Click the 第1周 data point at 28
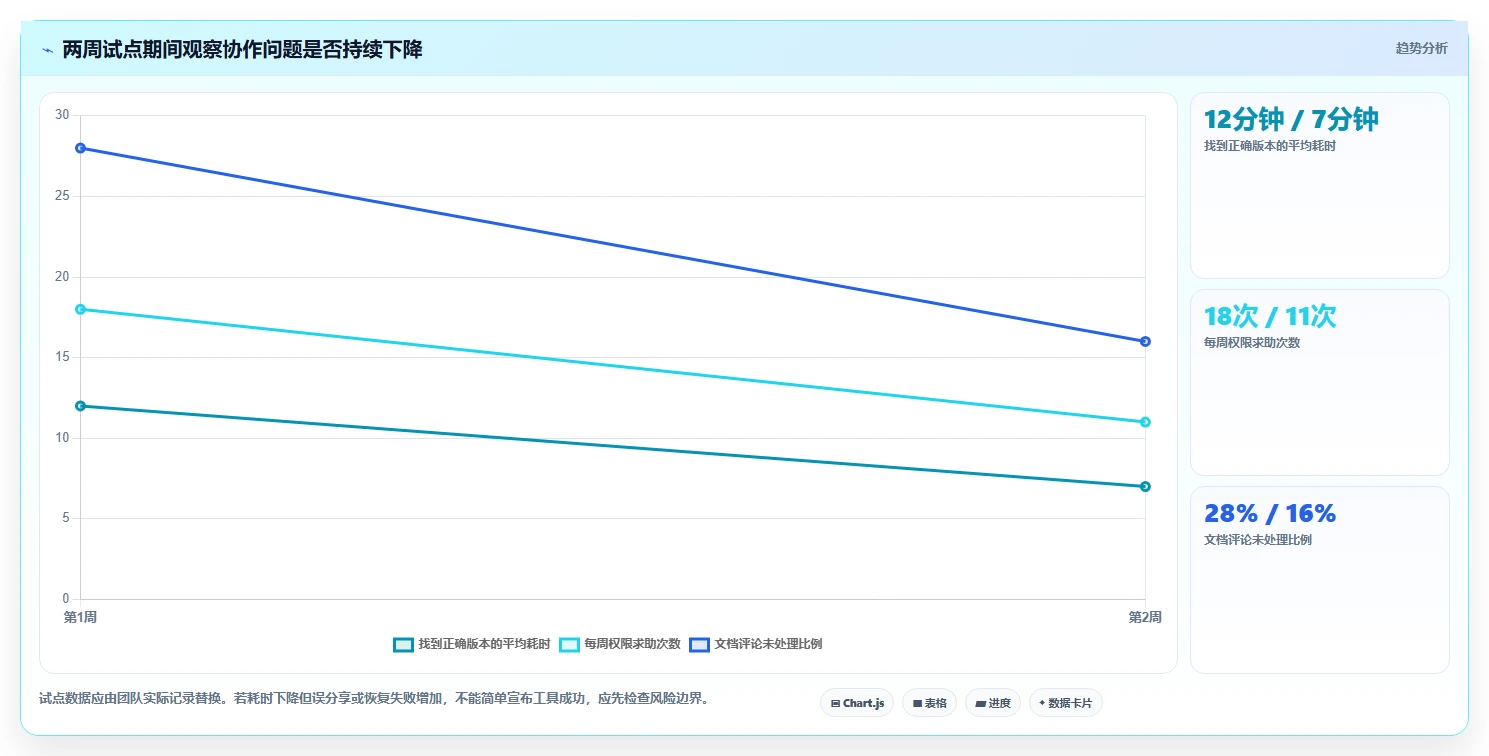 (80, 148)
